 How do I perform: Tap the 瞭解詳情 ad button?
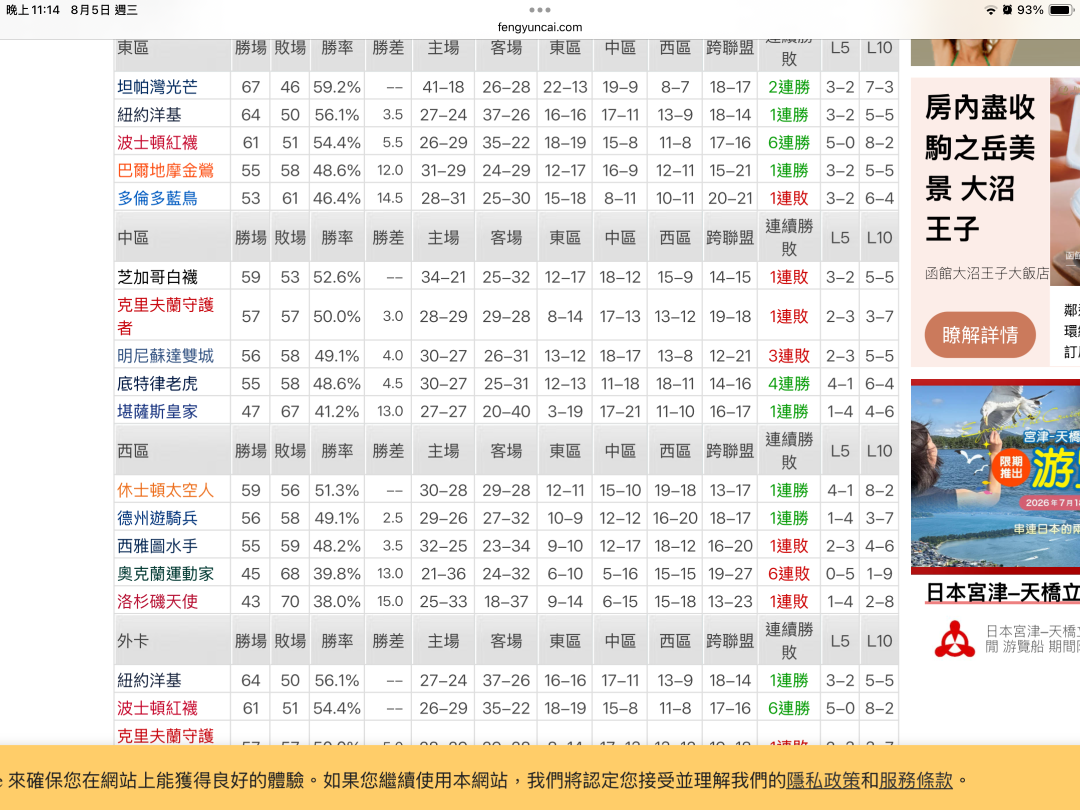980,335
